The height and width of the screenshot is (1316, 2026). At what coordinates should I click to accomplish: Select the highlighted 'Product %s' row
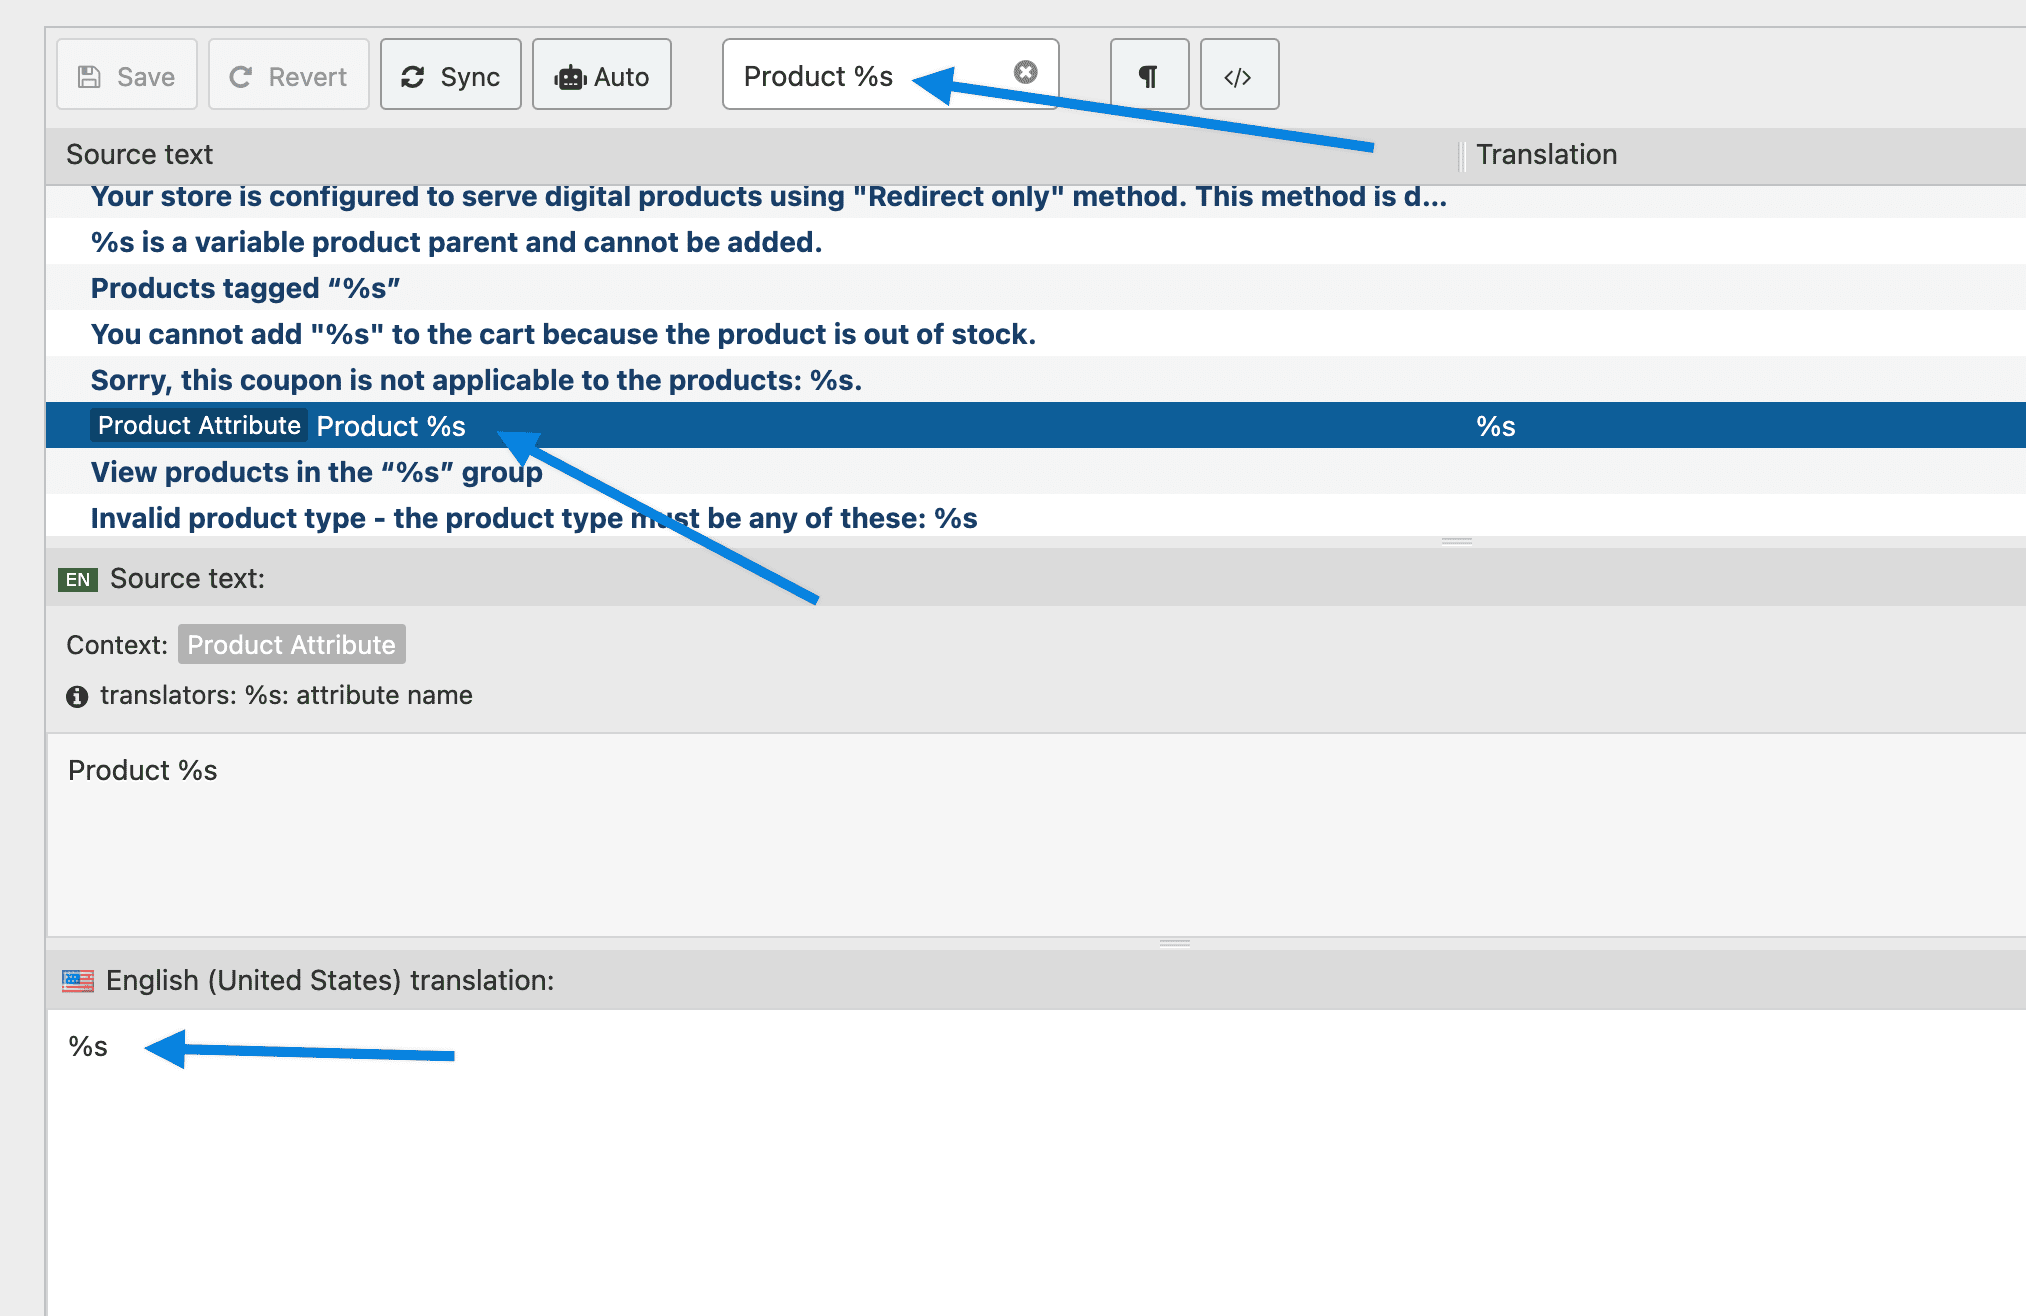pos(1036,426)
